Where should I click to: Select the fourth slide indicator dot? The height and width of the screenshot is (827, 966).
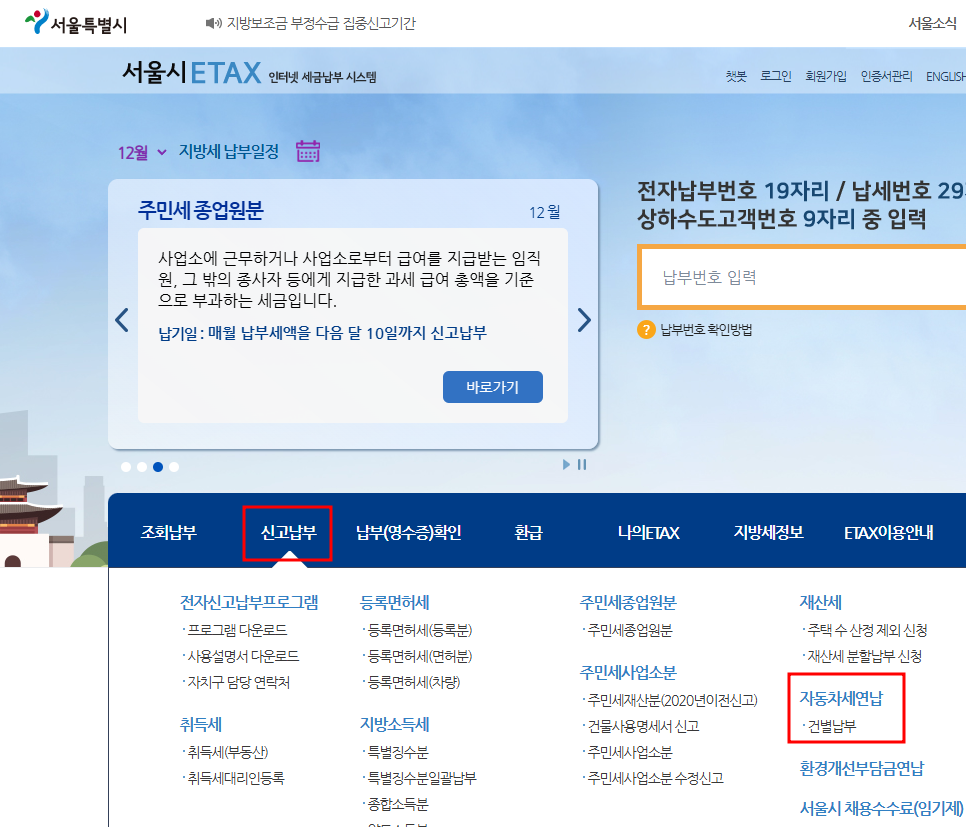[174, 467]
